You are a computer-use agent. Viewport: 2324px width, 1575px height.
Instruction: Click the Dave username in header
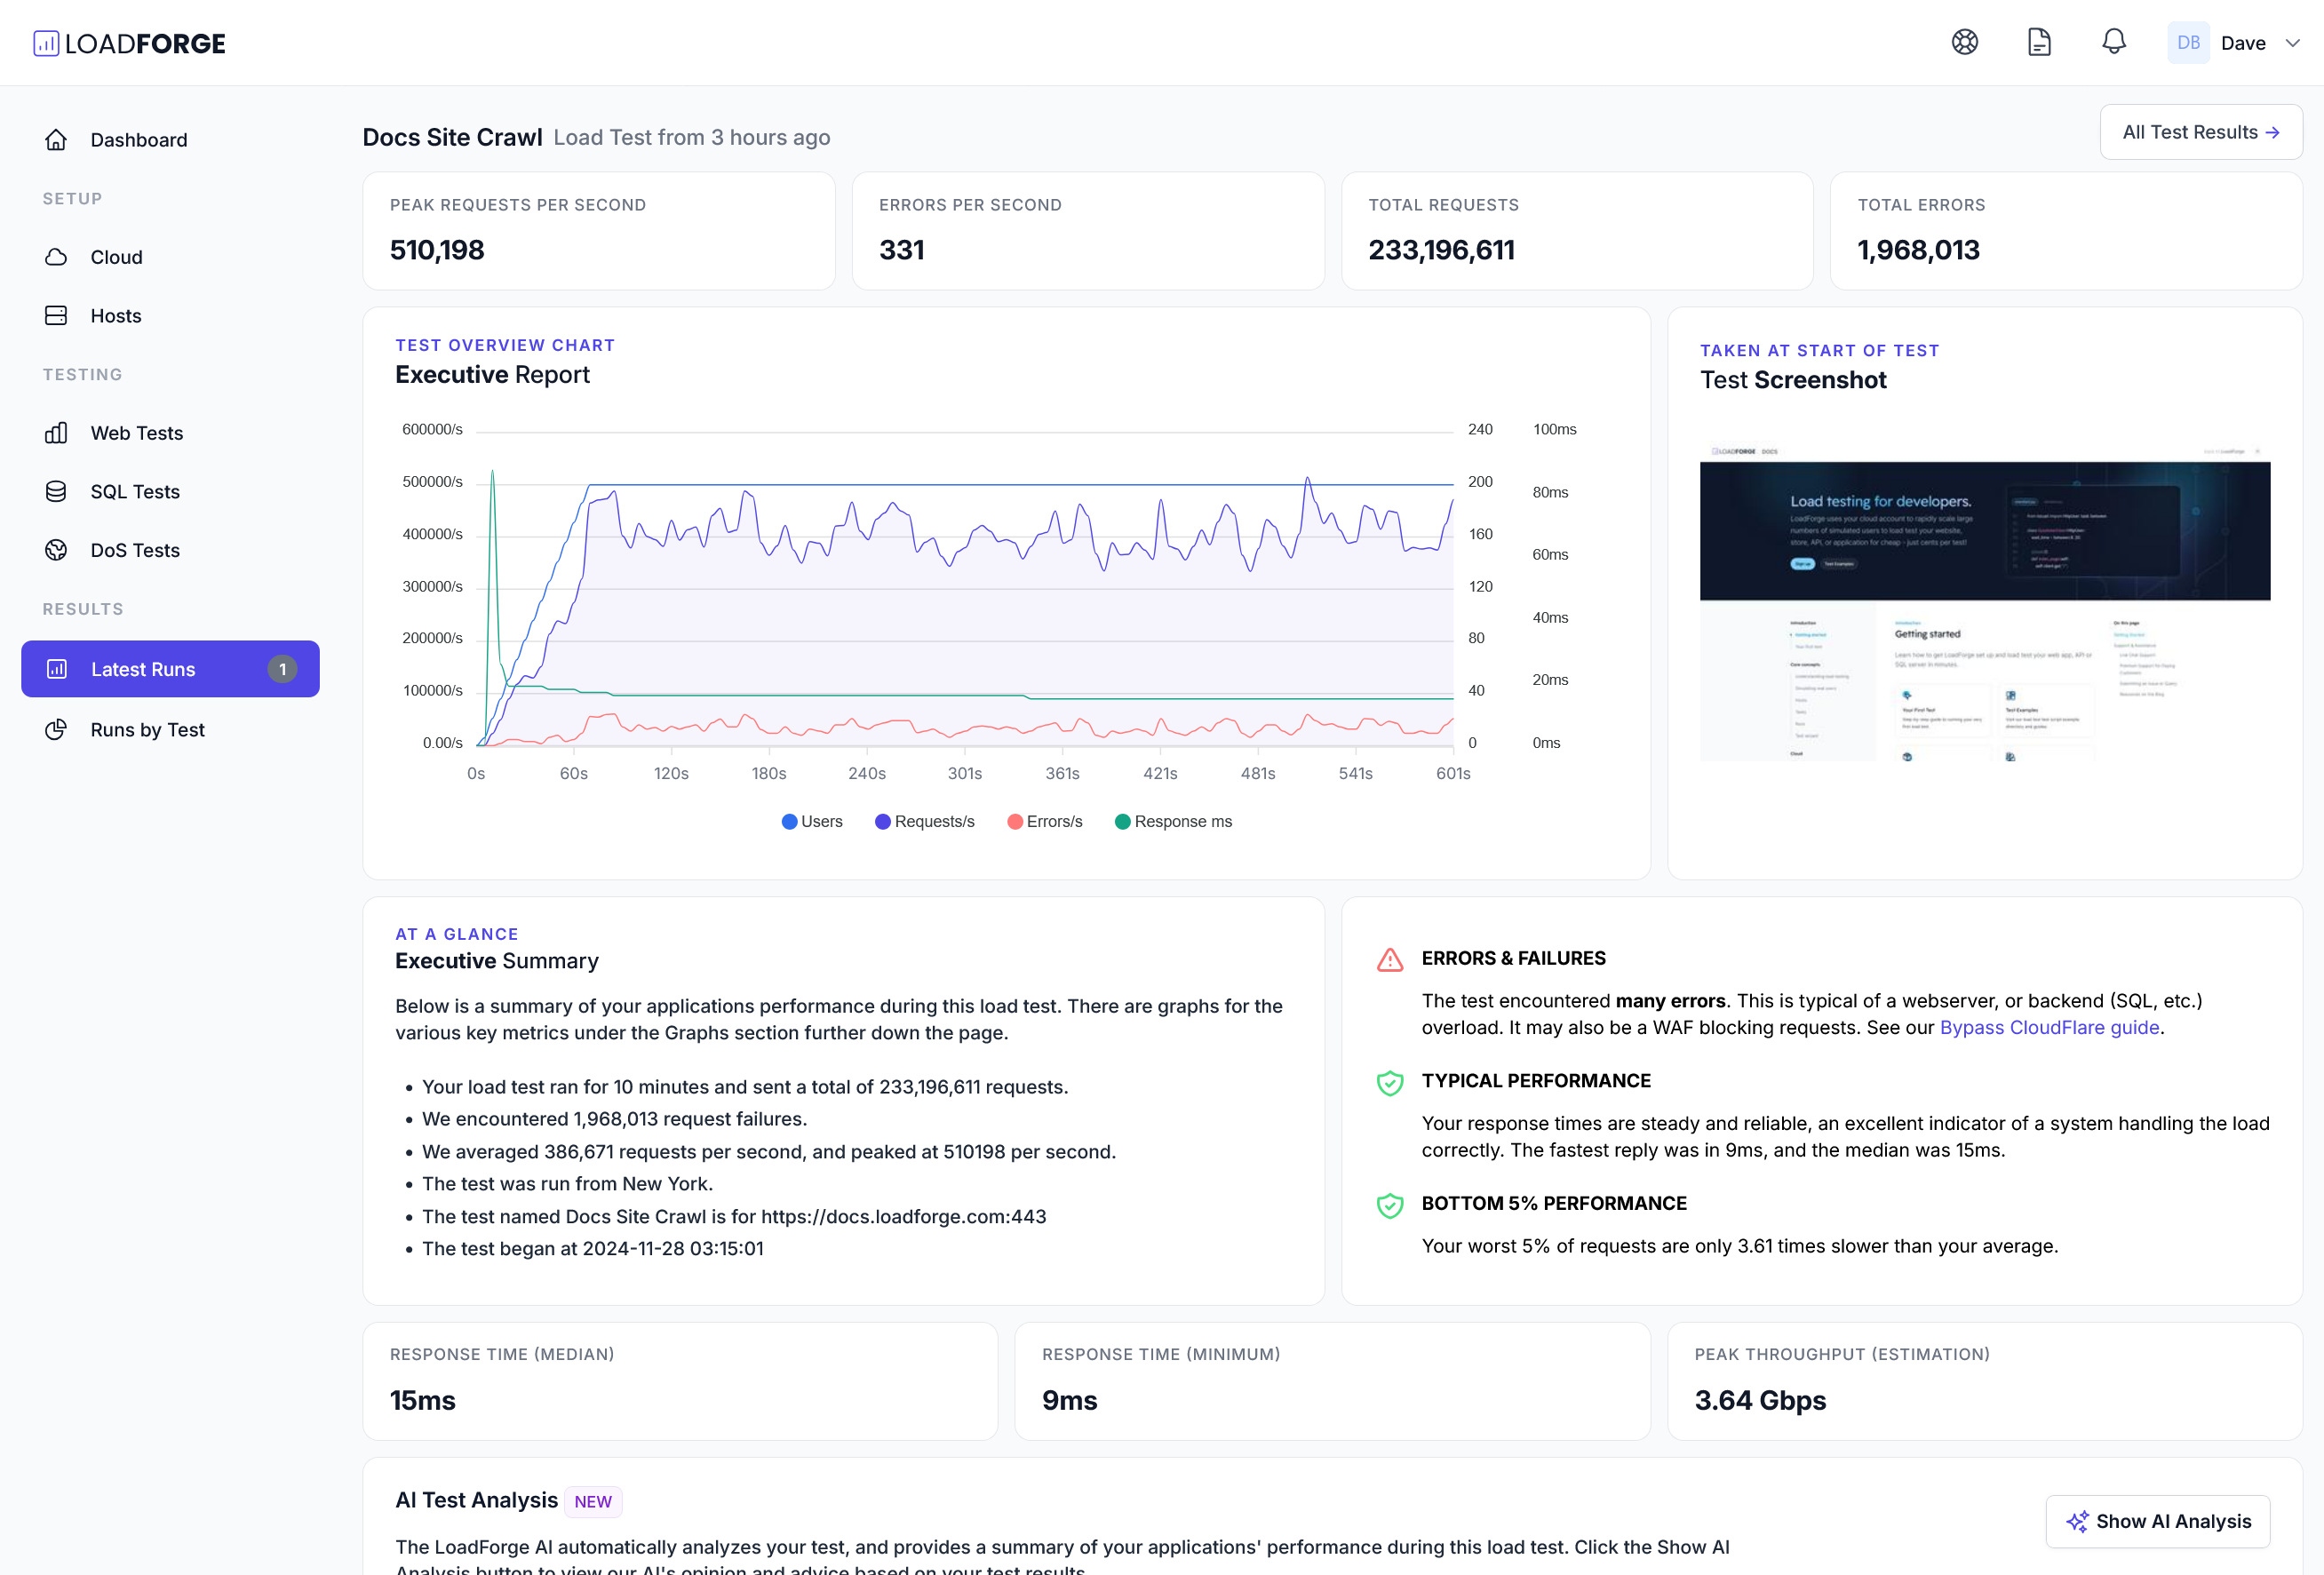pos(2243,43)
